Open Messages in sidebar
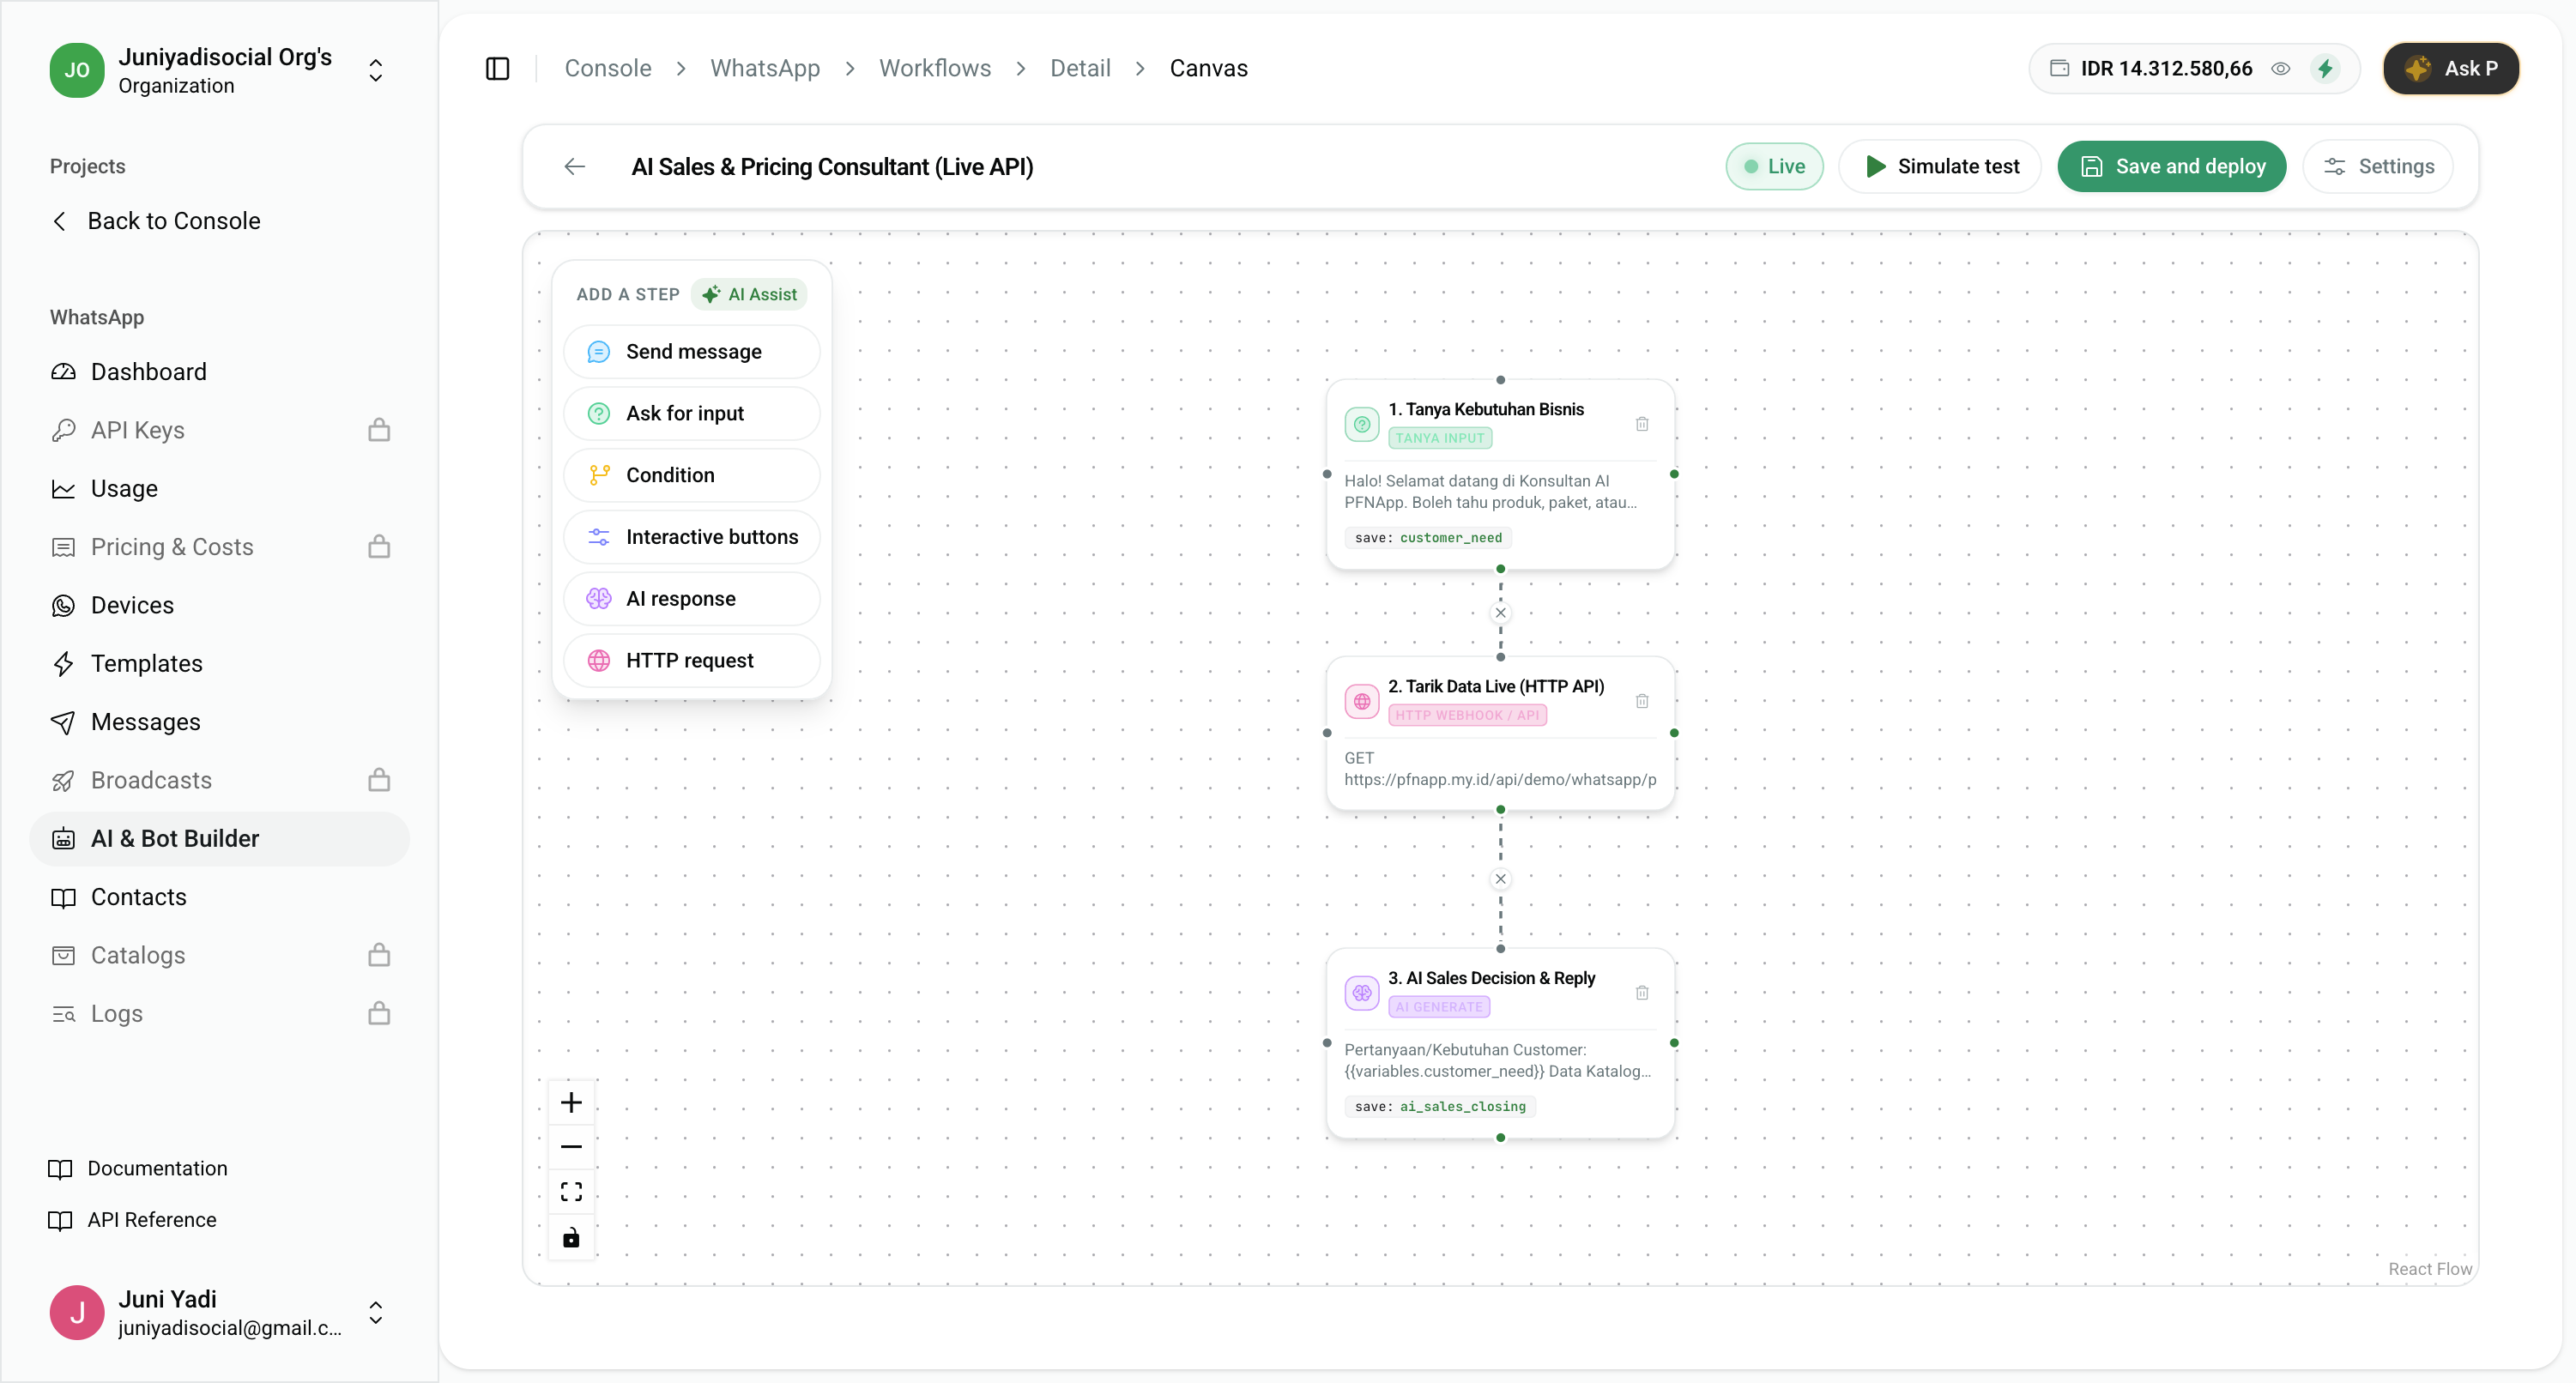 pyautogui.click(x=220, y=722)
